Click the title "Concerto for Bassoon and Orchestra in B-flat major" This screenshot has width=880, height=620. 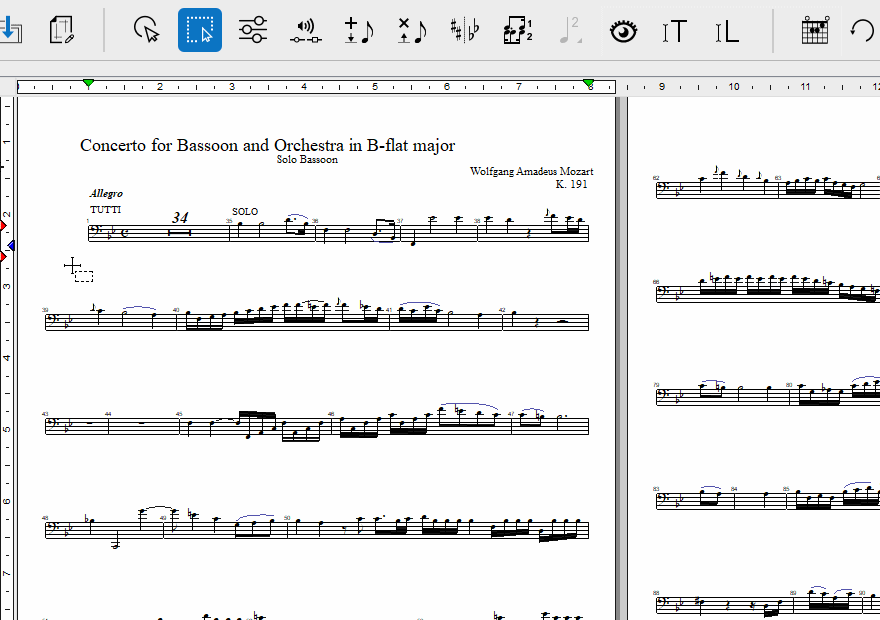click(268, 145)
